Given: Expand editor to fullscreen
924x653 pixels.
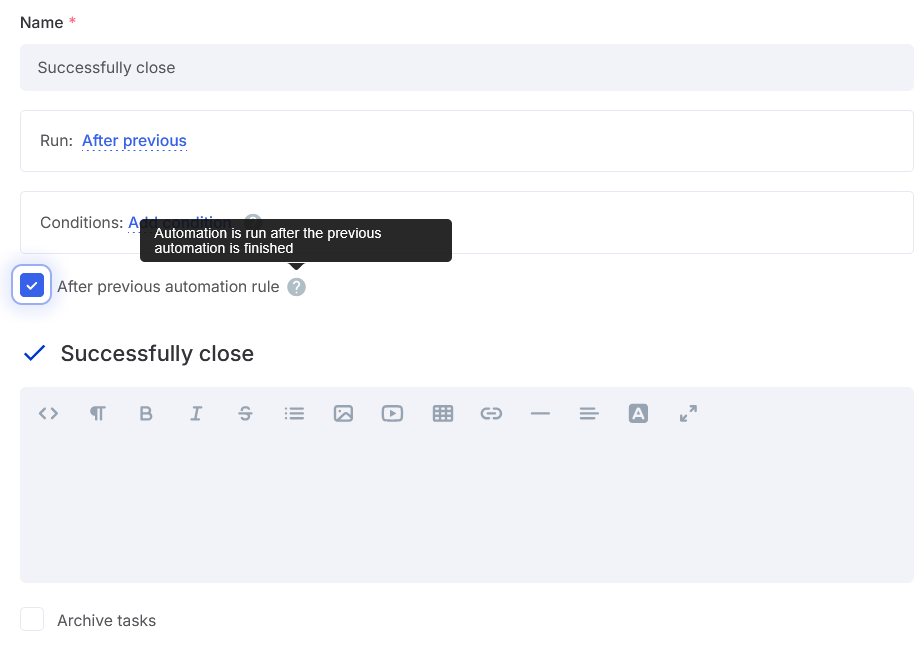Looking at the screenshot, I should click(688, 413).
